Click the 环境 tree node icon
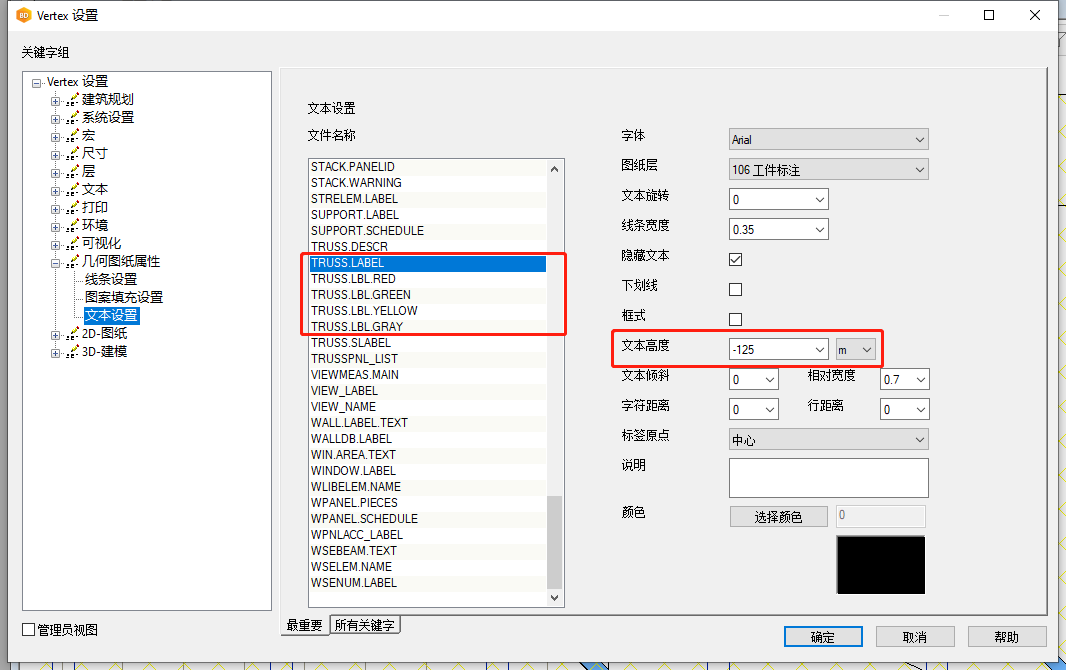Viewport: 1066px width, 670px height. pyautogui.click(x=72, y=226)
